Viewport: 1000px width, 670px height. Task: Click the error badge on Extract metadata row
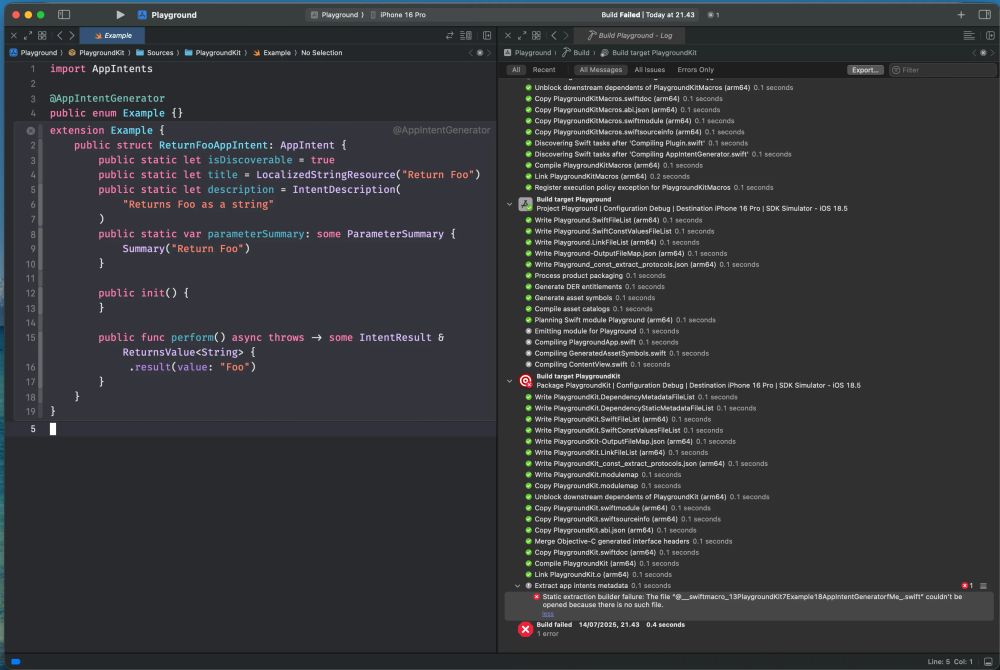967,586
